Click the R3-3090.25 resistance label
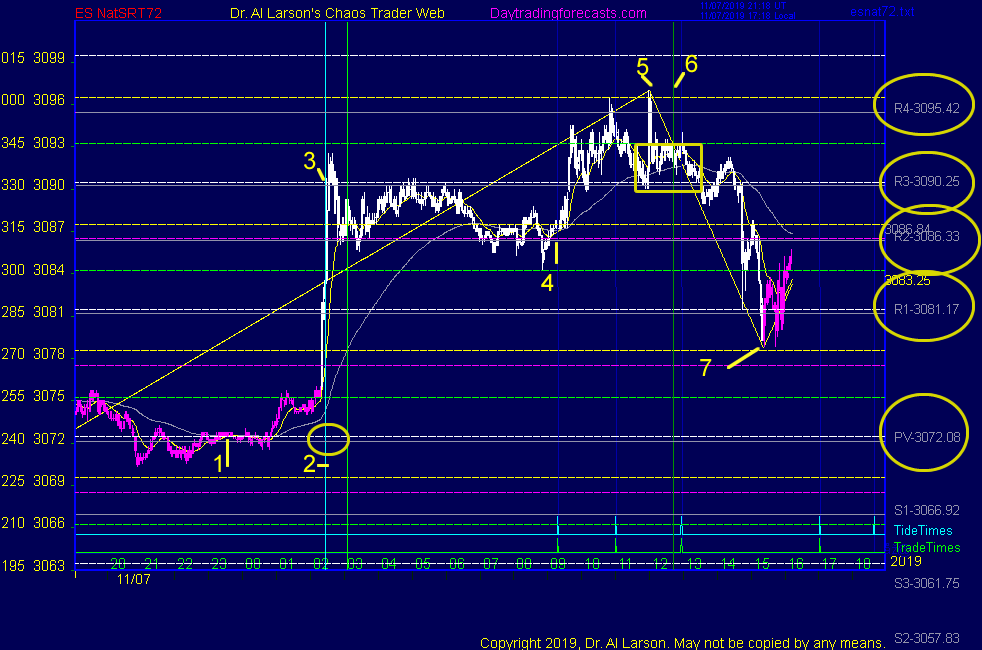 pyautogui.click(x=926, y=182)
